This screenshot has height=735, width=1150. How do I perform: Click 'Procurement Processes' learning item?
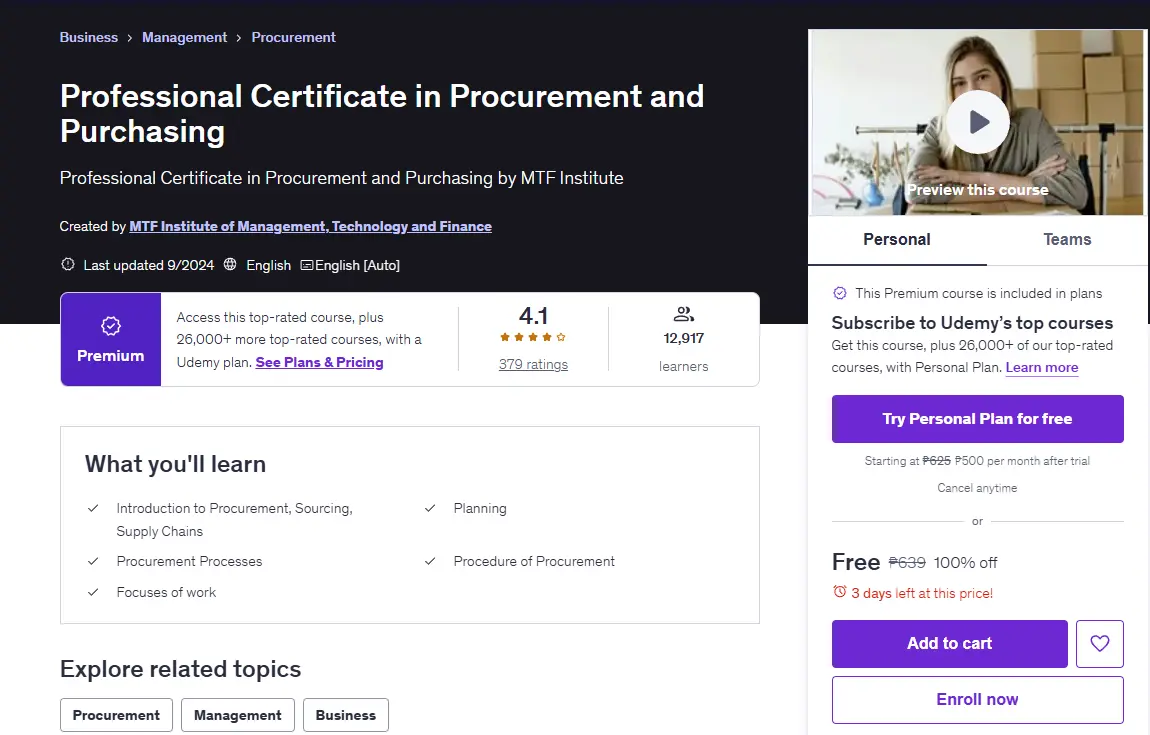coord(189,561)
